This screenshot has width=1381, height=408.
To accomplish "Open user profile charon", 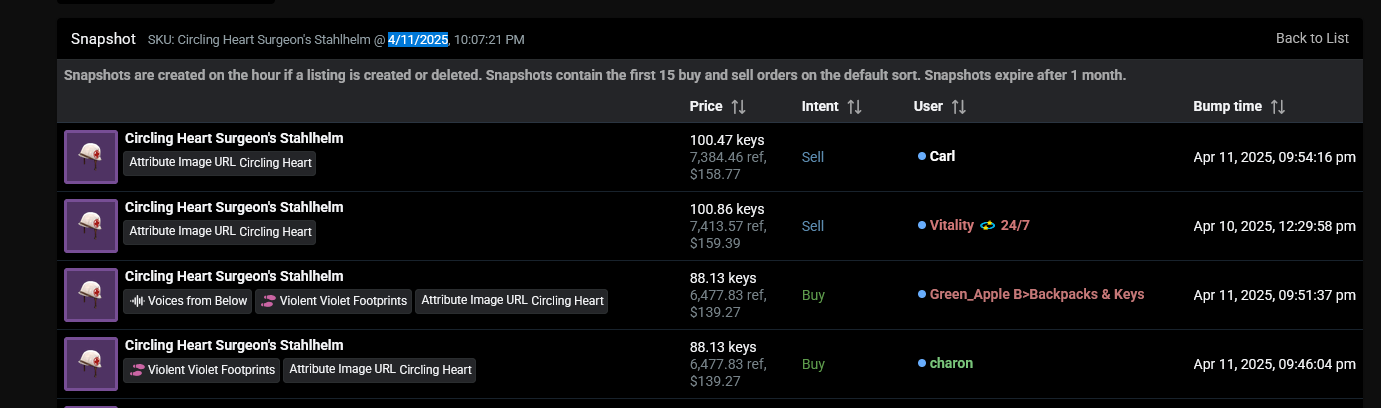I will [951, 363].
